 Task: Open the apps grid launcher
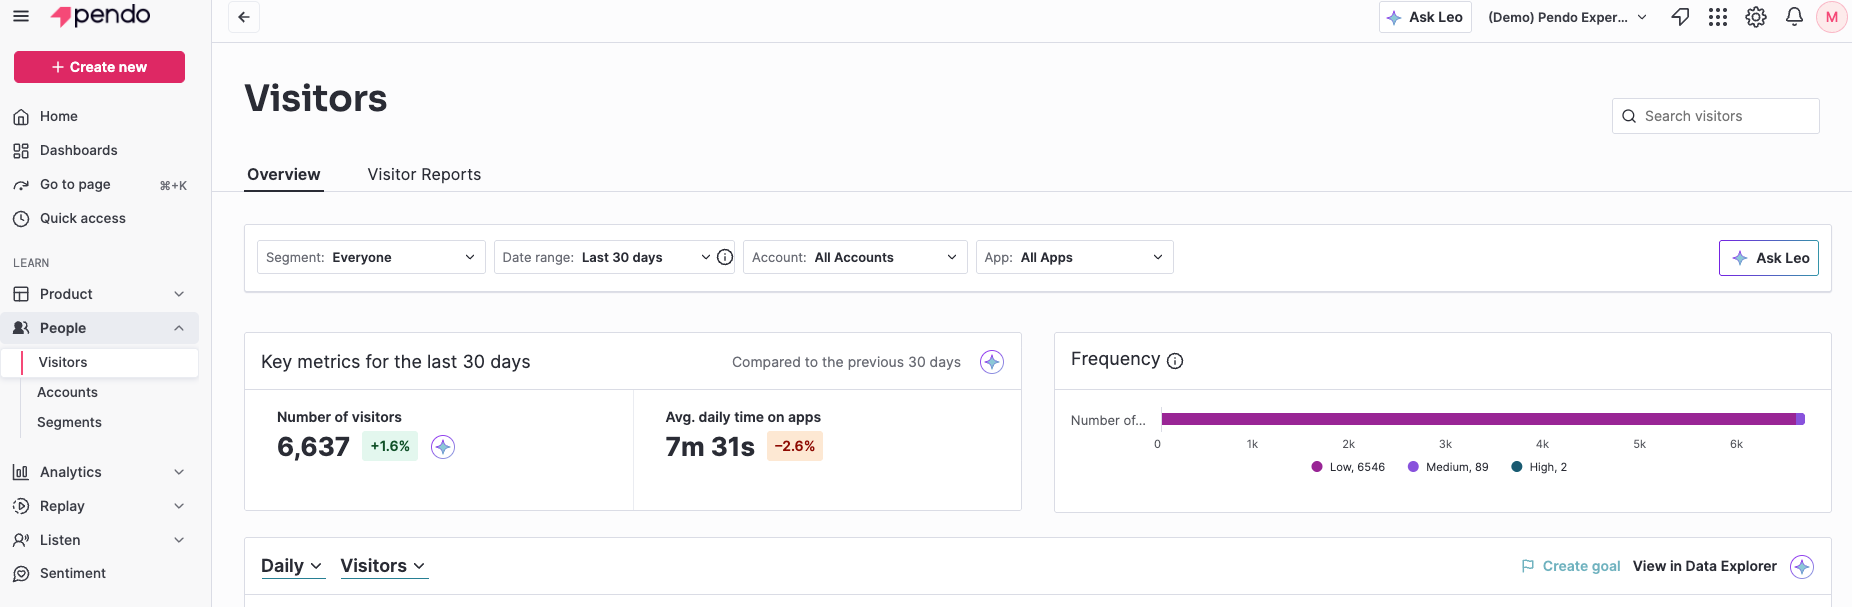point(1718,17)
